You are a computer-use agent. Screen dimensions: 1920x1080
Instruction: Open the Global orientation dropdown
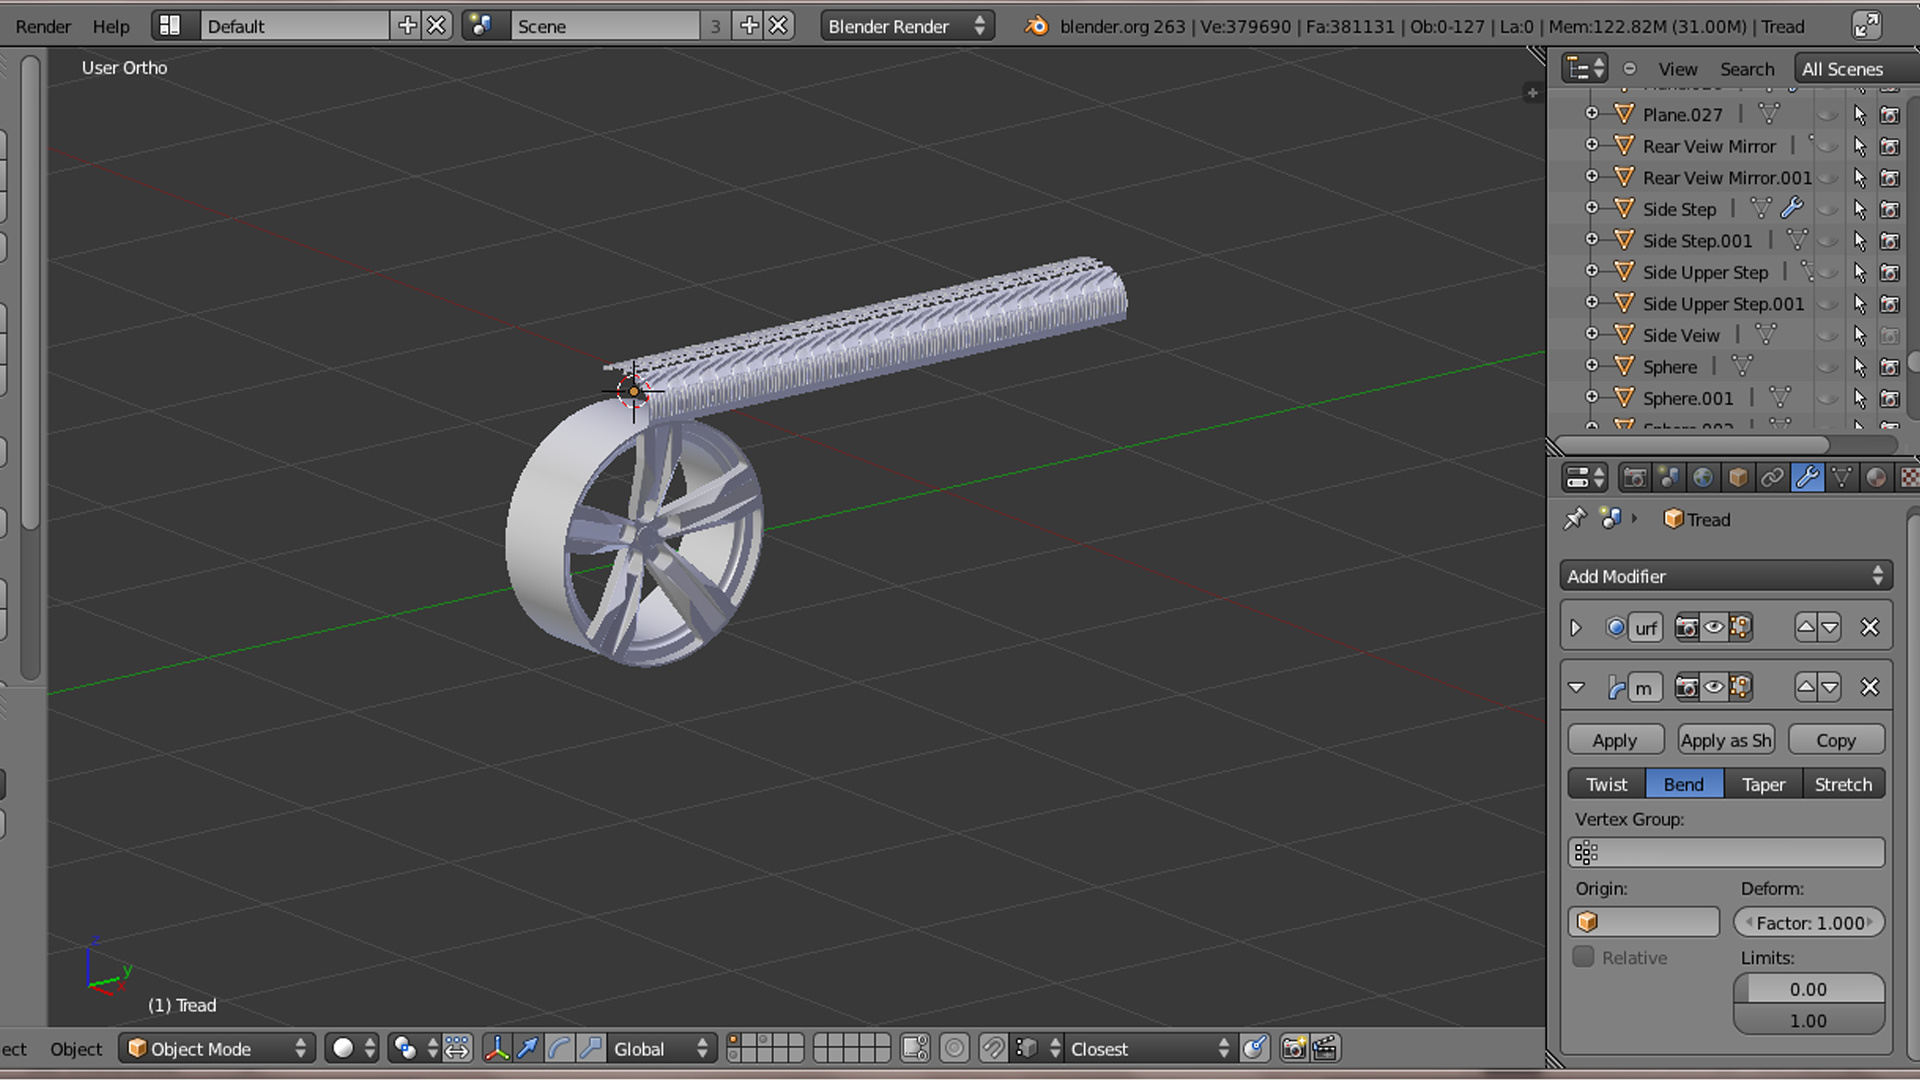[x=660, y=1048]
